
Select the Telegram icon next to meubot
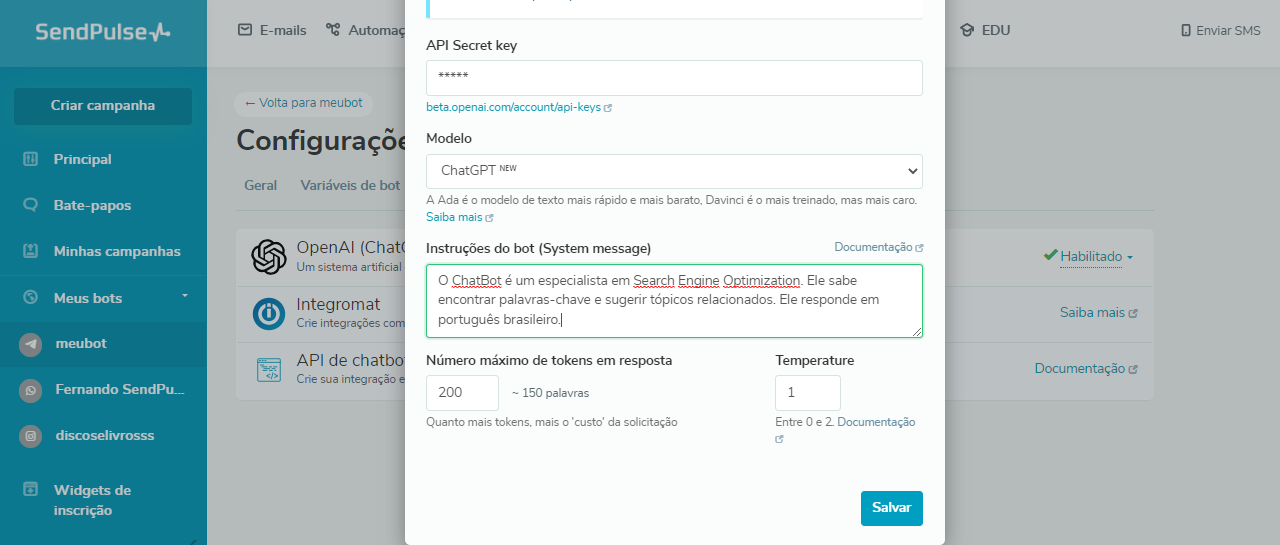coord(31,344)
